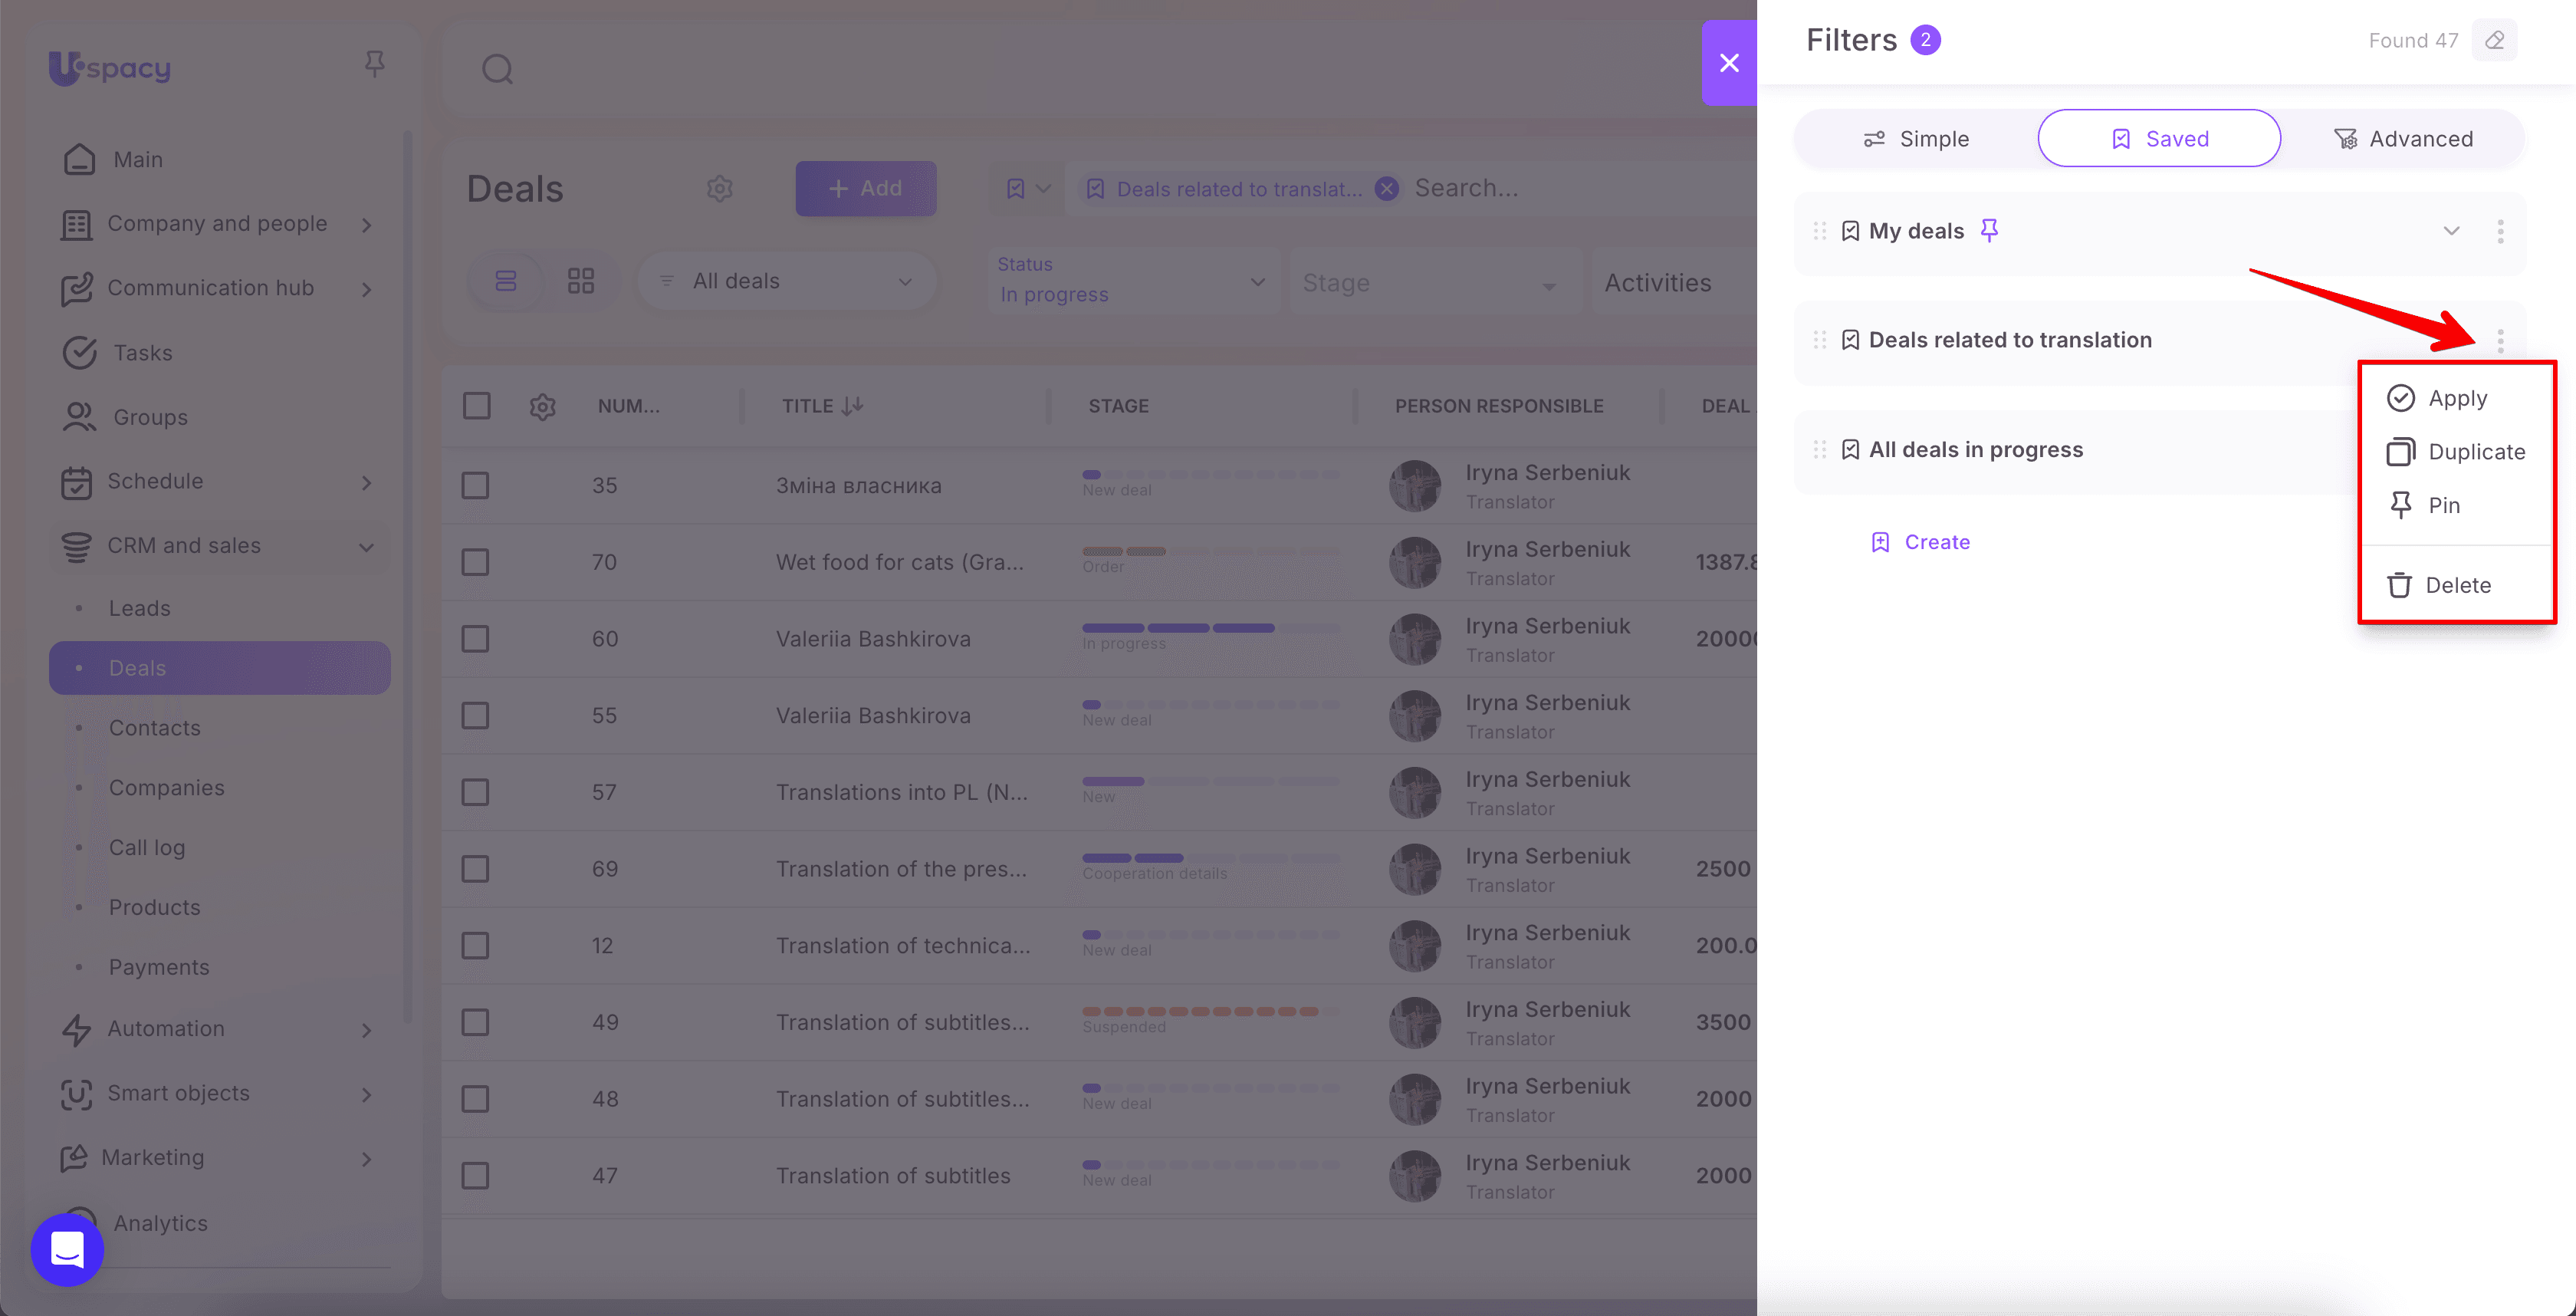Sort by TITLE column arrow icon
This screenshot has width=2576, height=1316.
[x=852, y=406]
